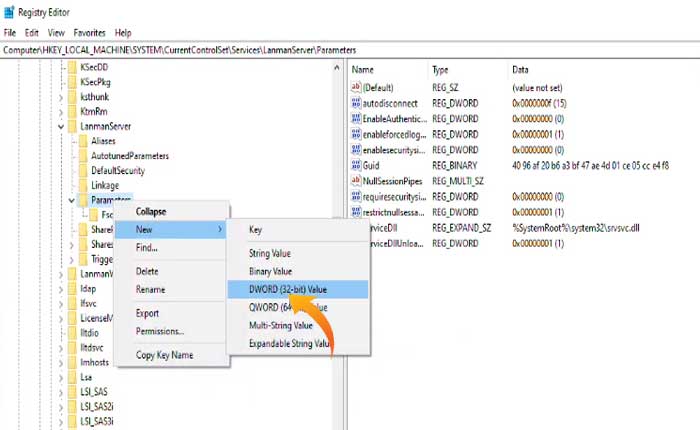This screenshot has height=430, width=700.
Task: Choose DWORD (32-bit) Value from submenu
Action: pos(298,289)
